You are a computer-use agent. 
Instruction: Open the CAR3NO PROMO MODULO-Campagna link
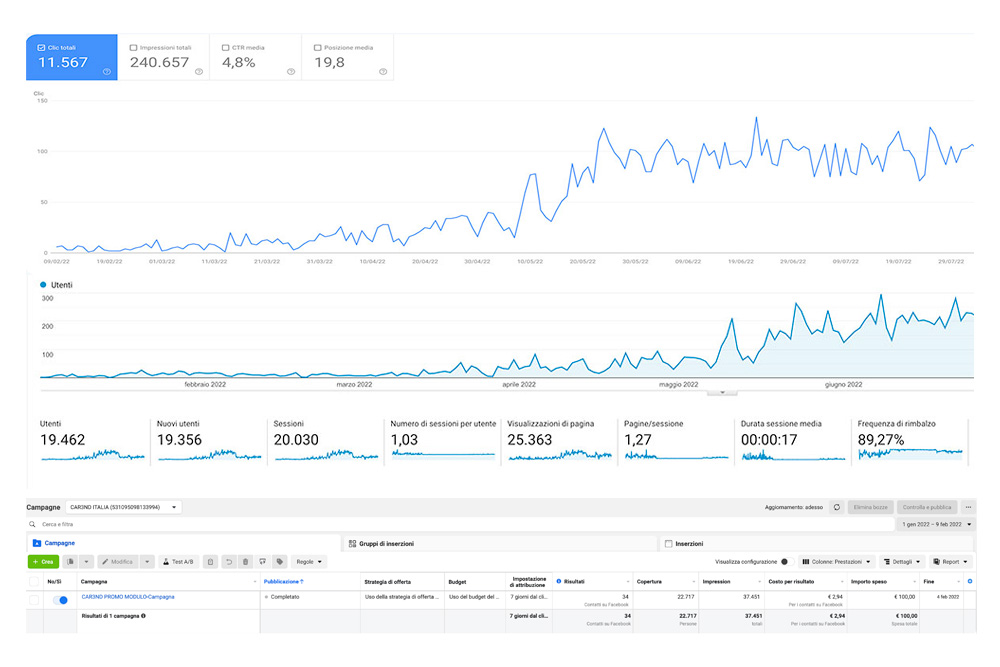point(127,597)
